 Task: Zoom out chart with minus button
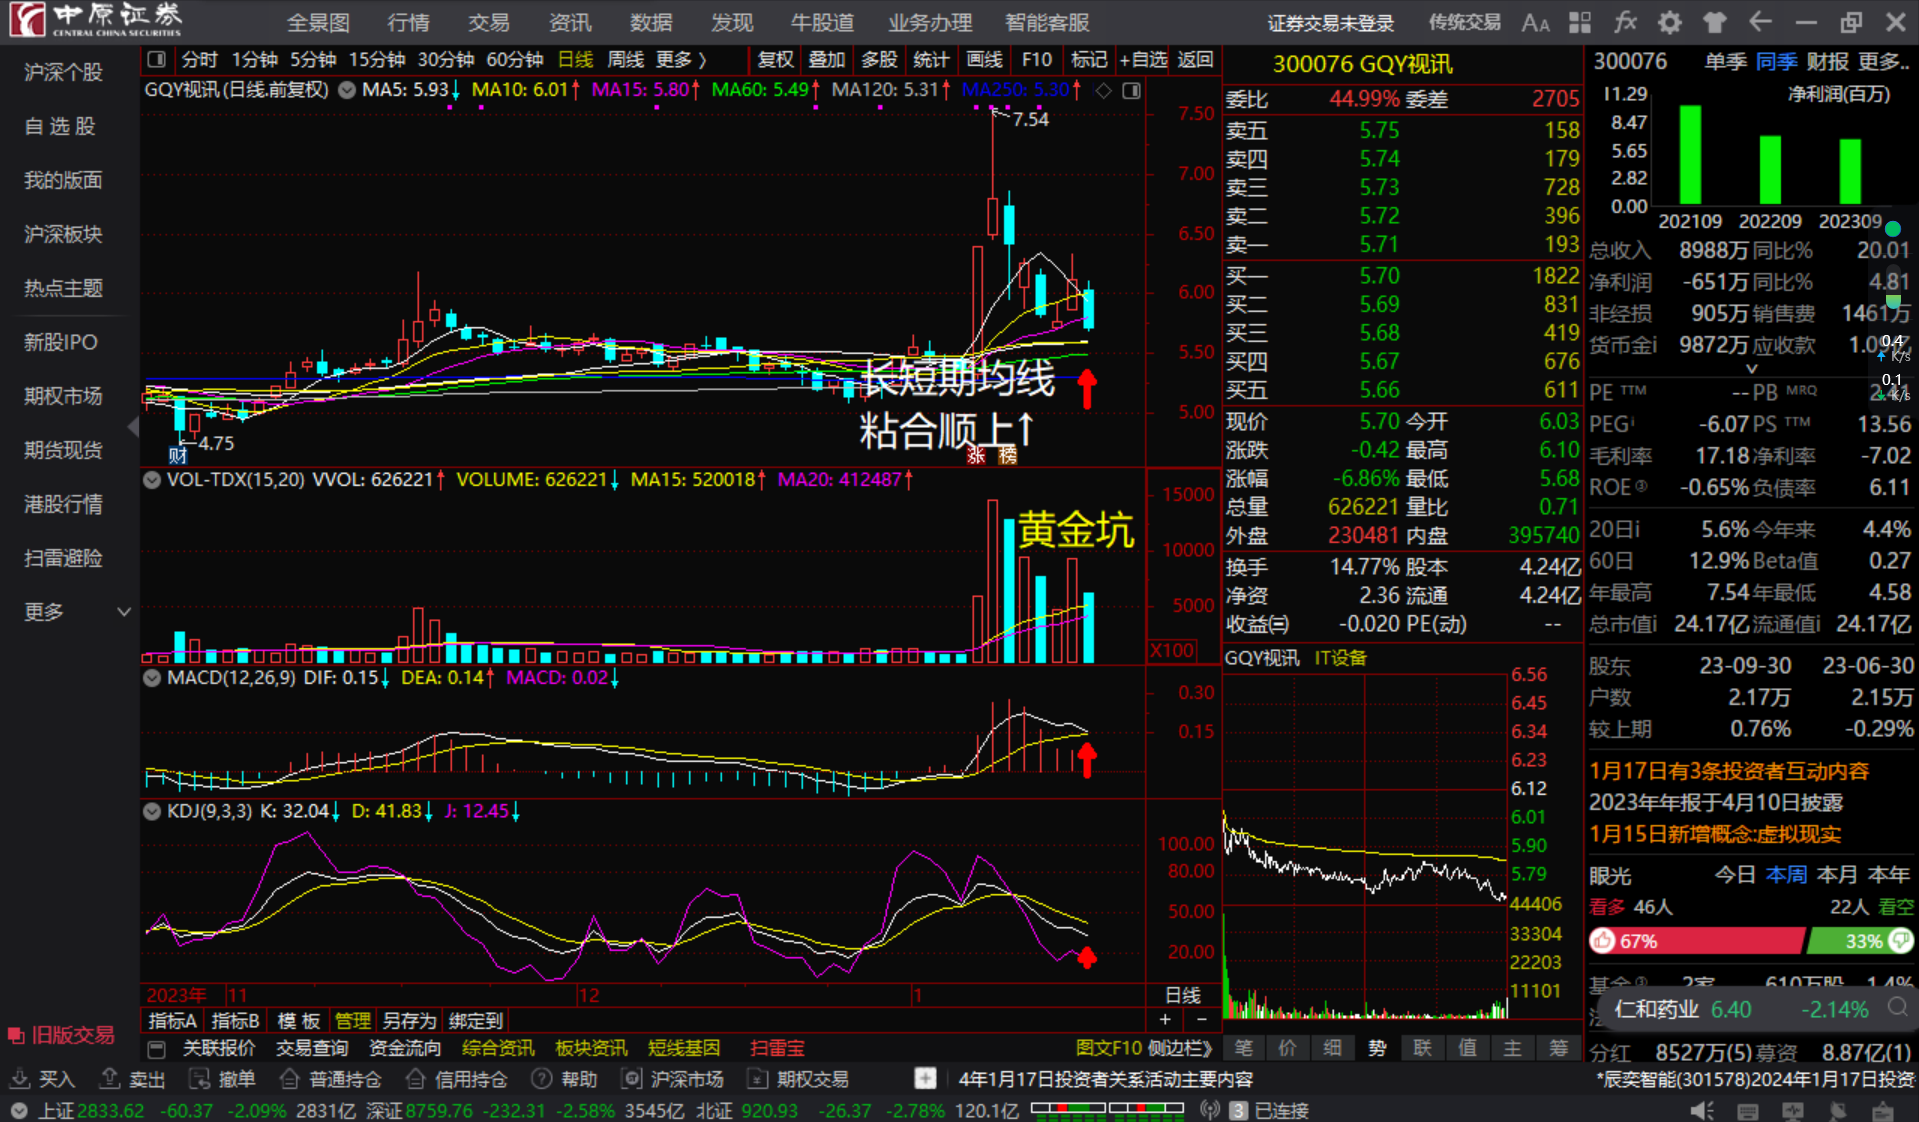(1202, 1019)
